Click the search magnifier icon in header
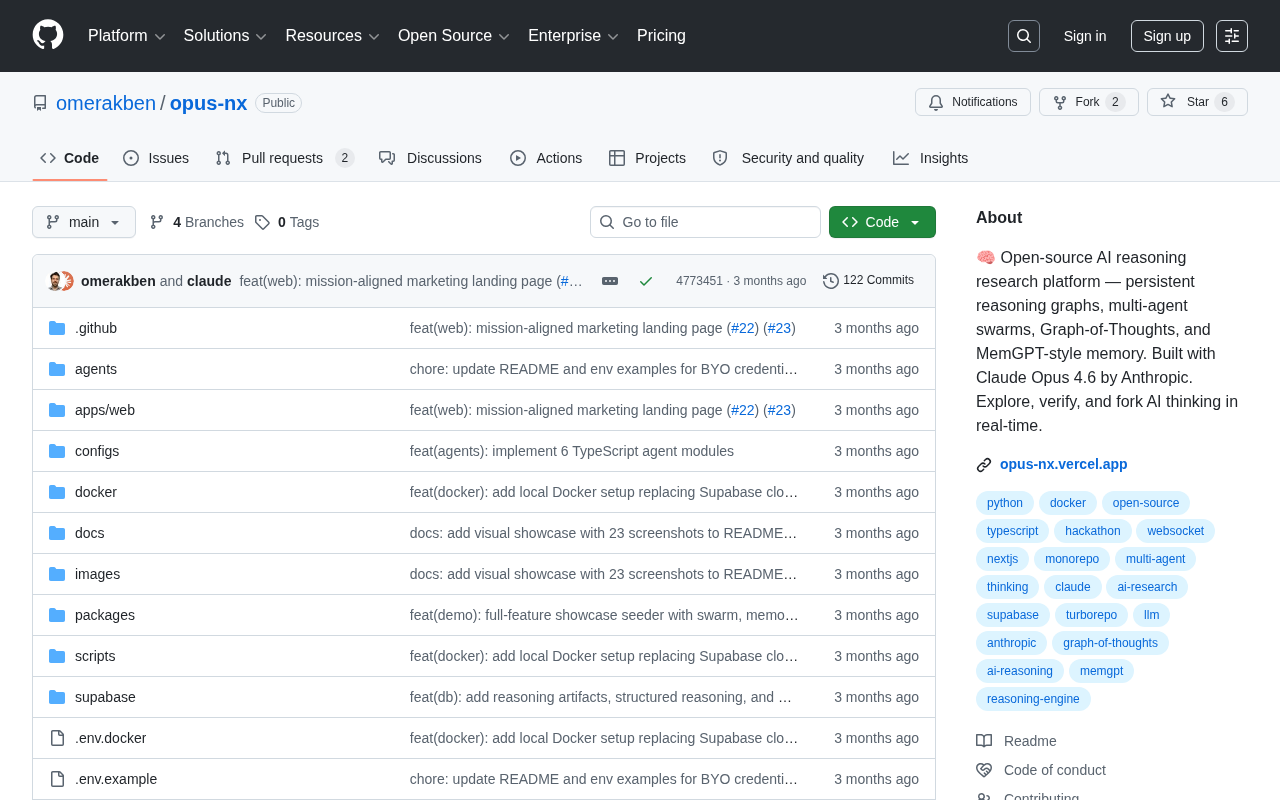Viewport: 1280px width, 800px height. [x=1024, y=36]
